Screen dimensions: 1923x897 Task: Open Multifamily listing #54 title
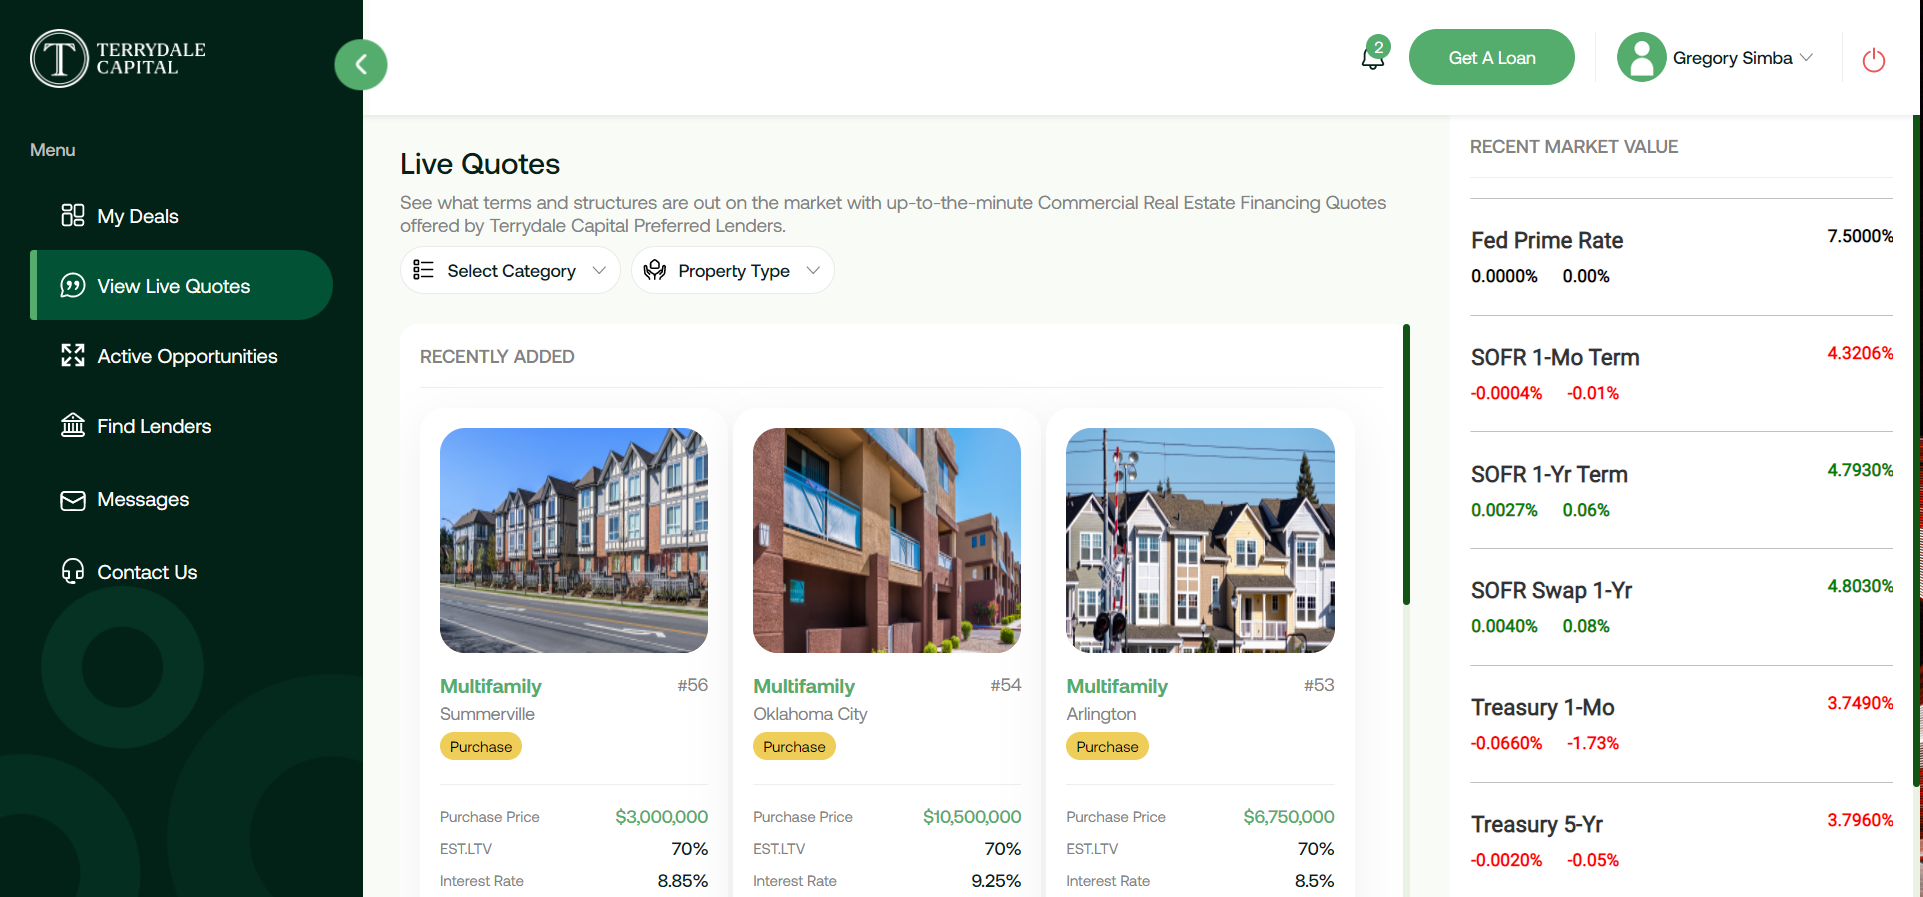[804, 686]
